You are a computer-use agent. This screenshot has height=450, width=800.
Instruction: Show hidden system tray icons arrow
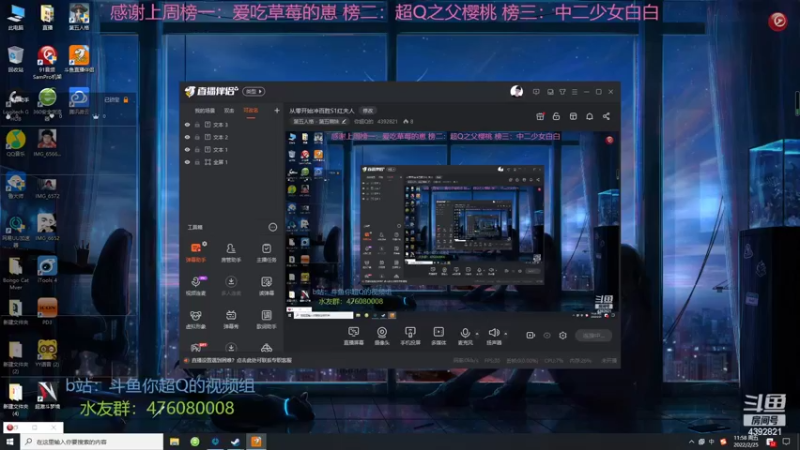pos(691,442)
